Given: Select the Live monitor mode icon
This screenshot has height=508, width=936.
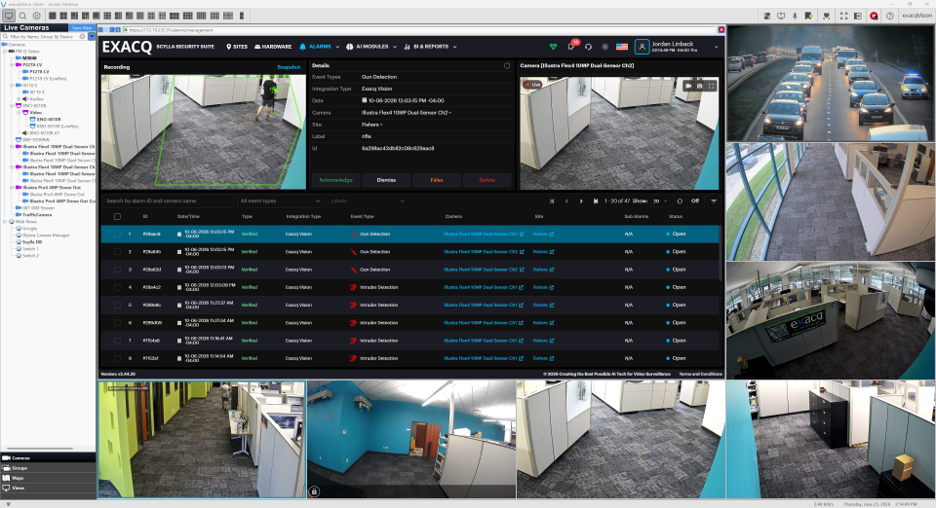Looking at the screenshot, I should [8, 16].
